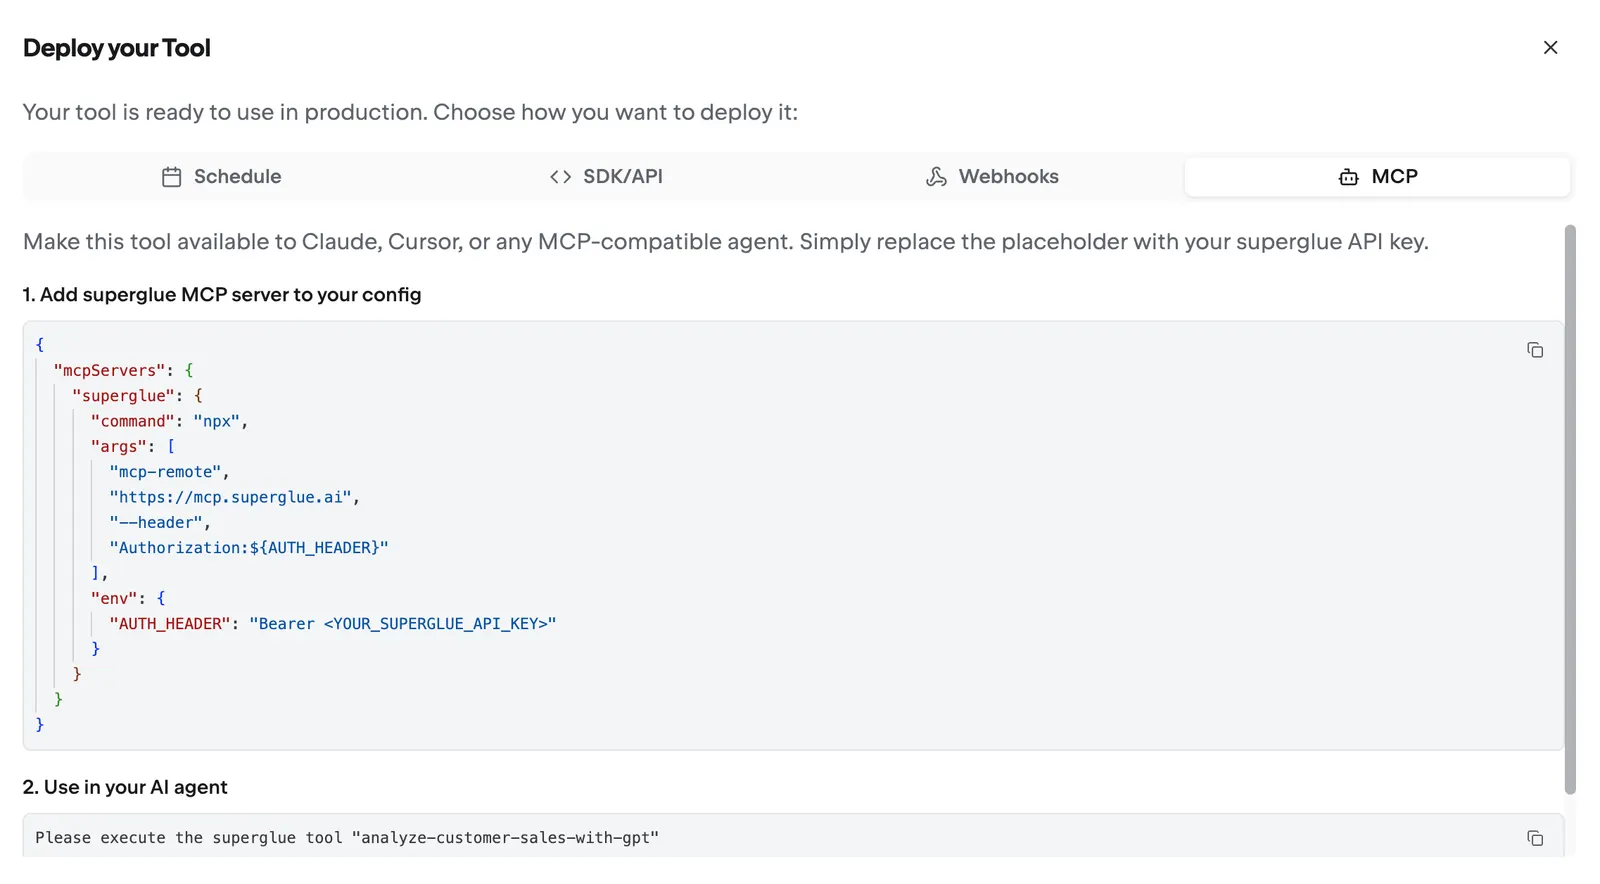Click the "command": "npx" line
The height and width of the screenshot is (884, 1600).
point(169,421)
